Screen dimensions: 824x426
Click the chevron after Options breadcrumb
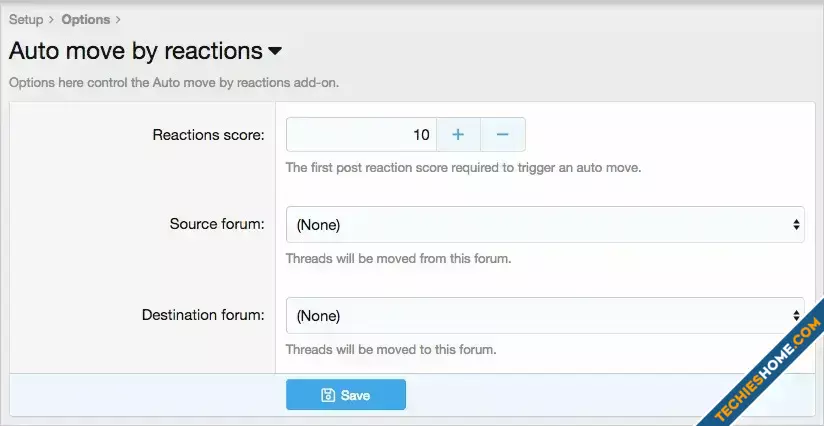pyautogui.click(x=118, y=19)
